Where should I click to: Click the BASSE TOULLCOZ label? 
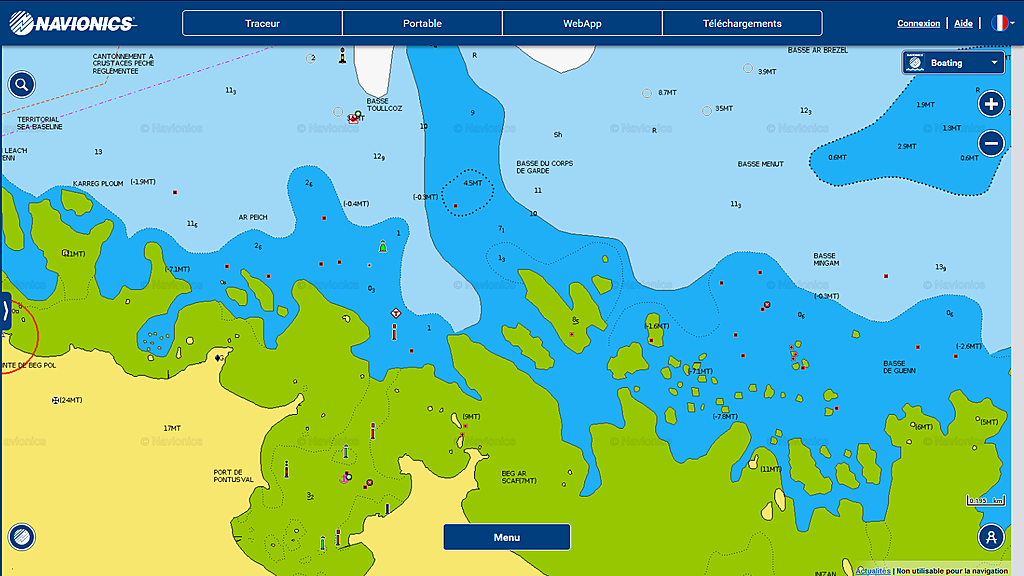tap(384, 104)
